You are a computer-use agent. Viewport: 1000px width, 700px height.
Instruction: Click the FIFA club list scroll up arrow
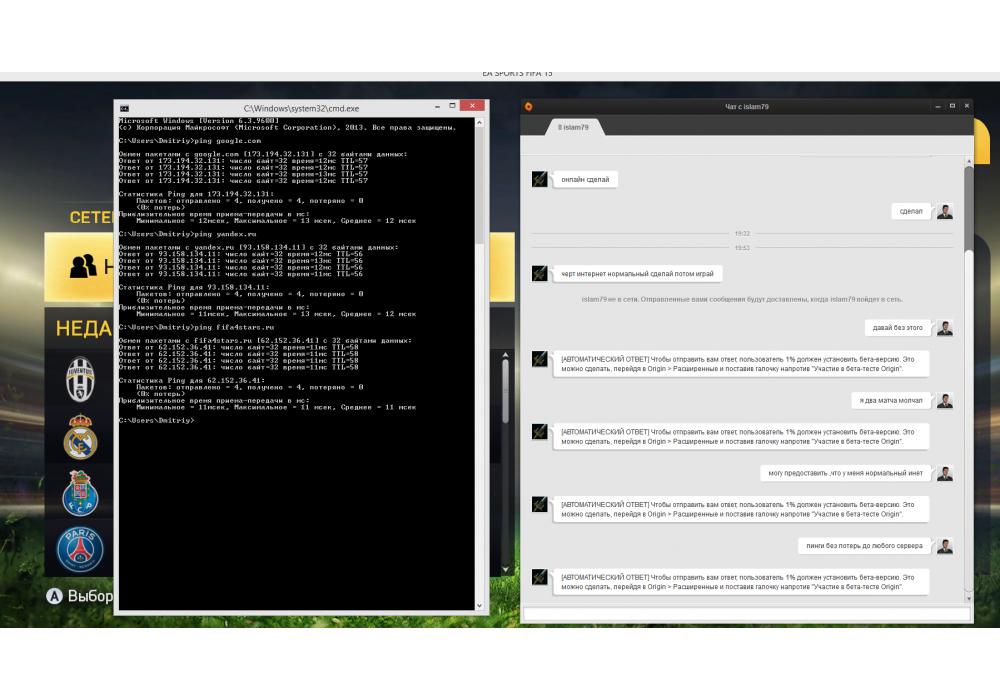pos(505,354)
